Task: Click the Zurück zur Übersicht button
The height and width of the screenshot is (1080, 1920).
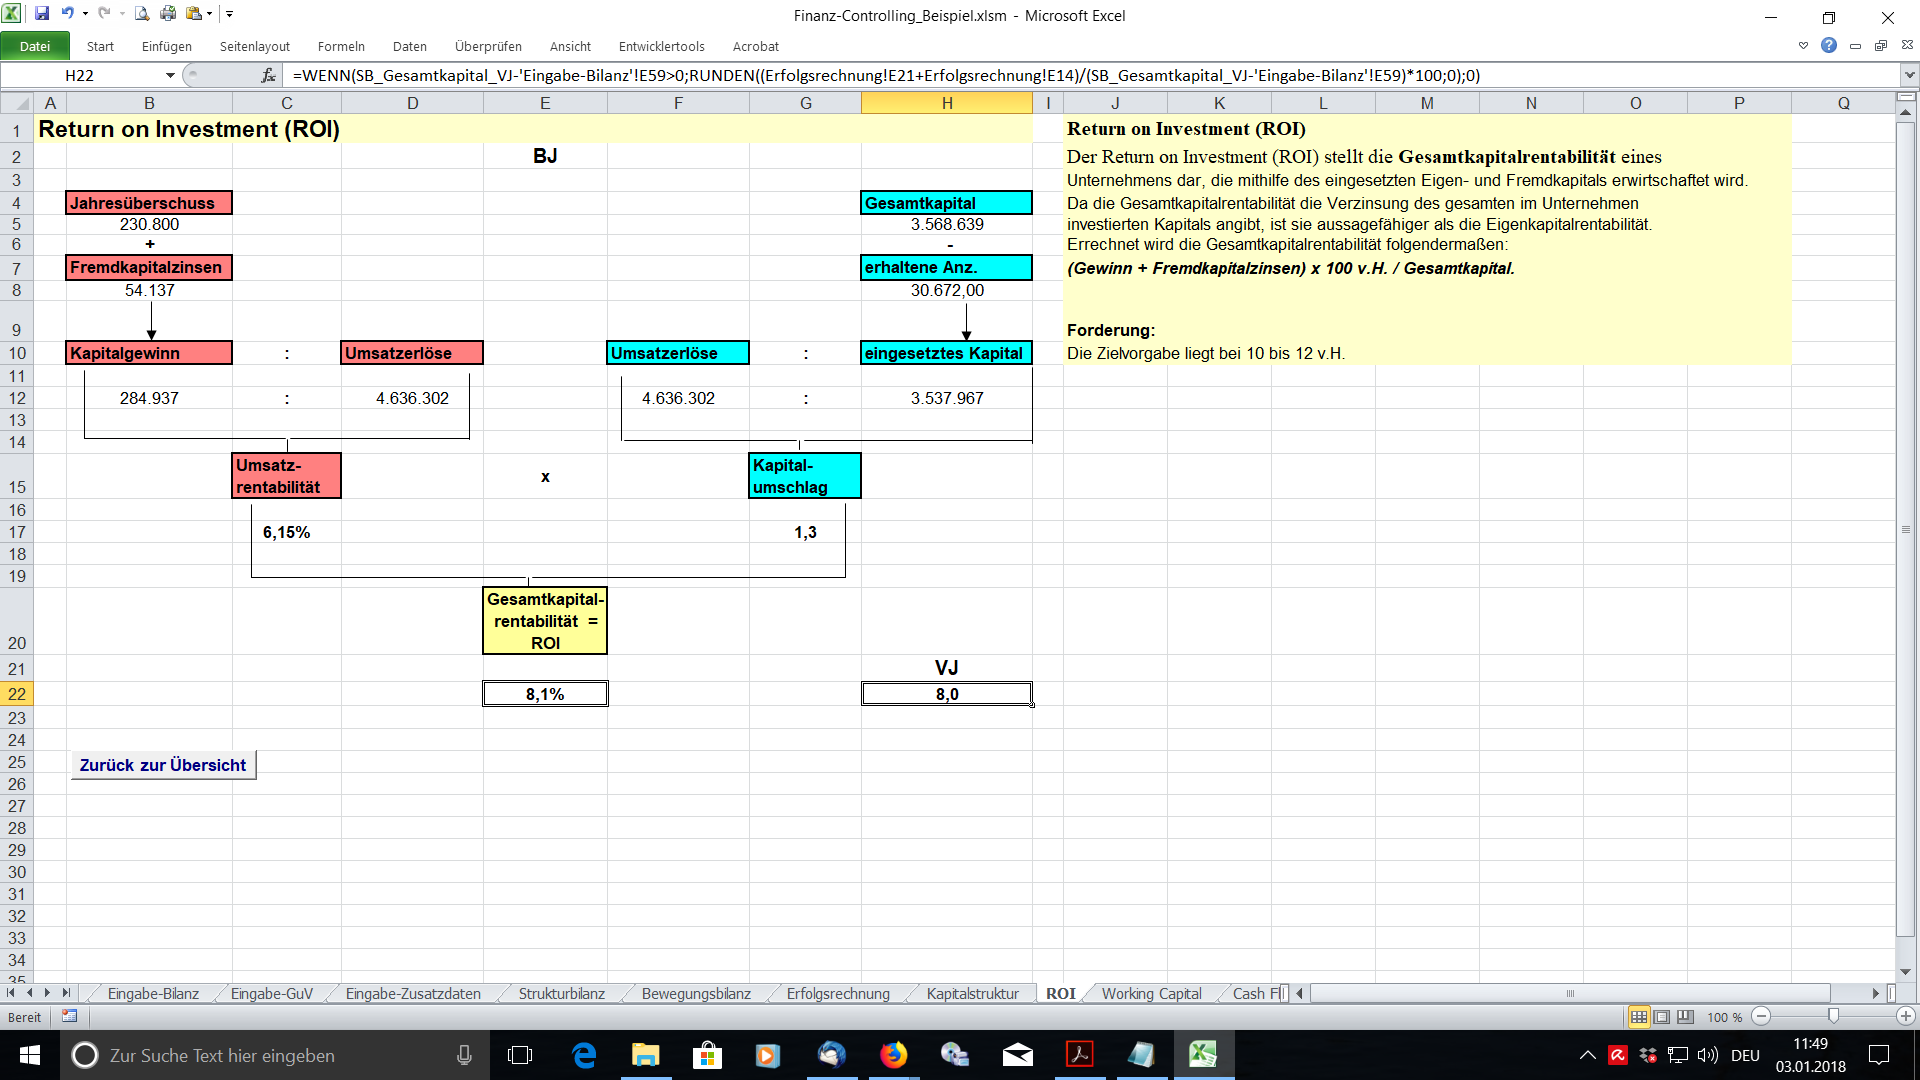Action: [162, 764]
